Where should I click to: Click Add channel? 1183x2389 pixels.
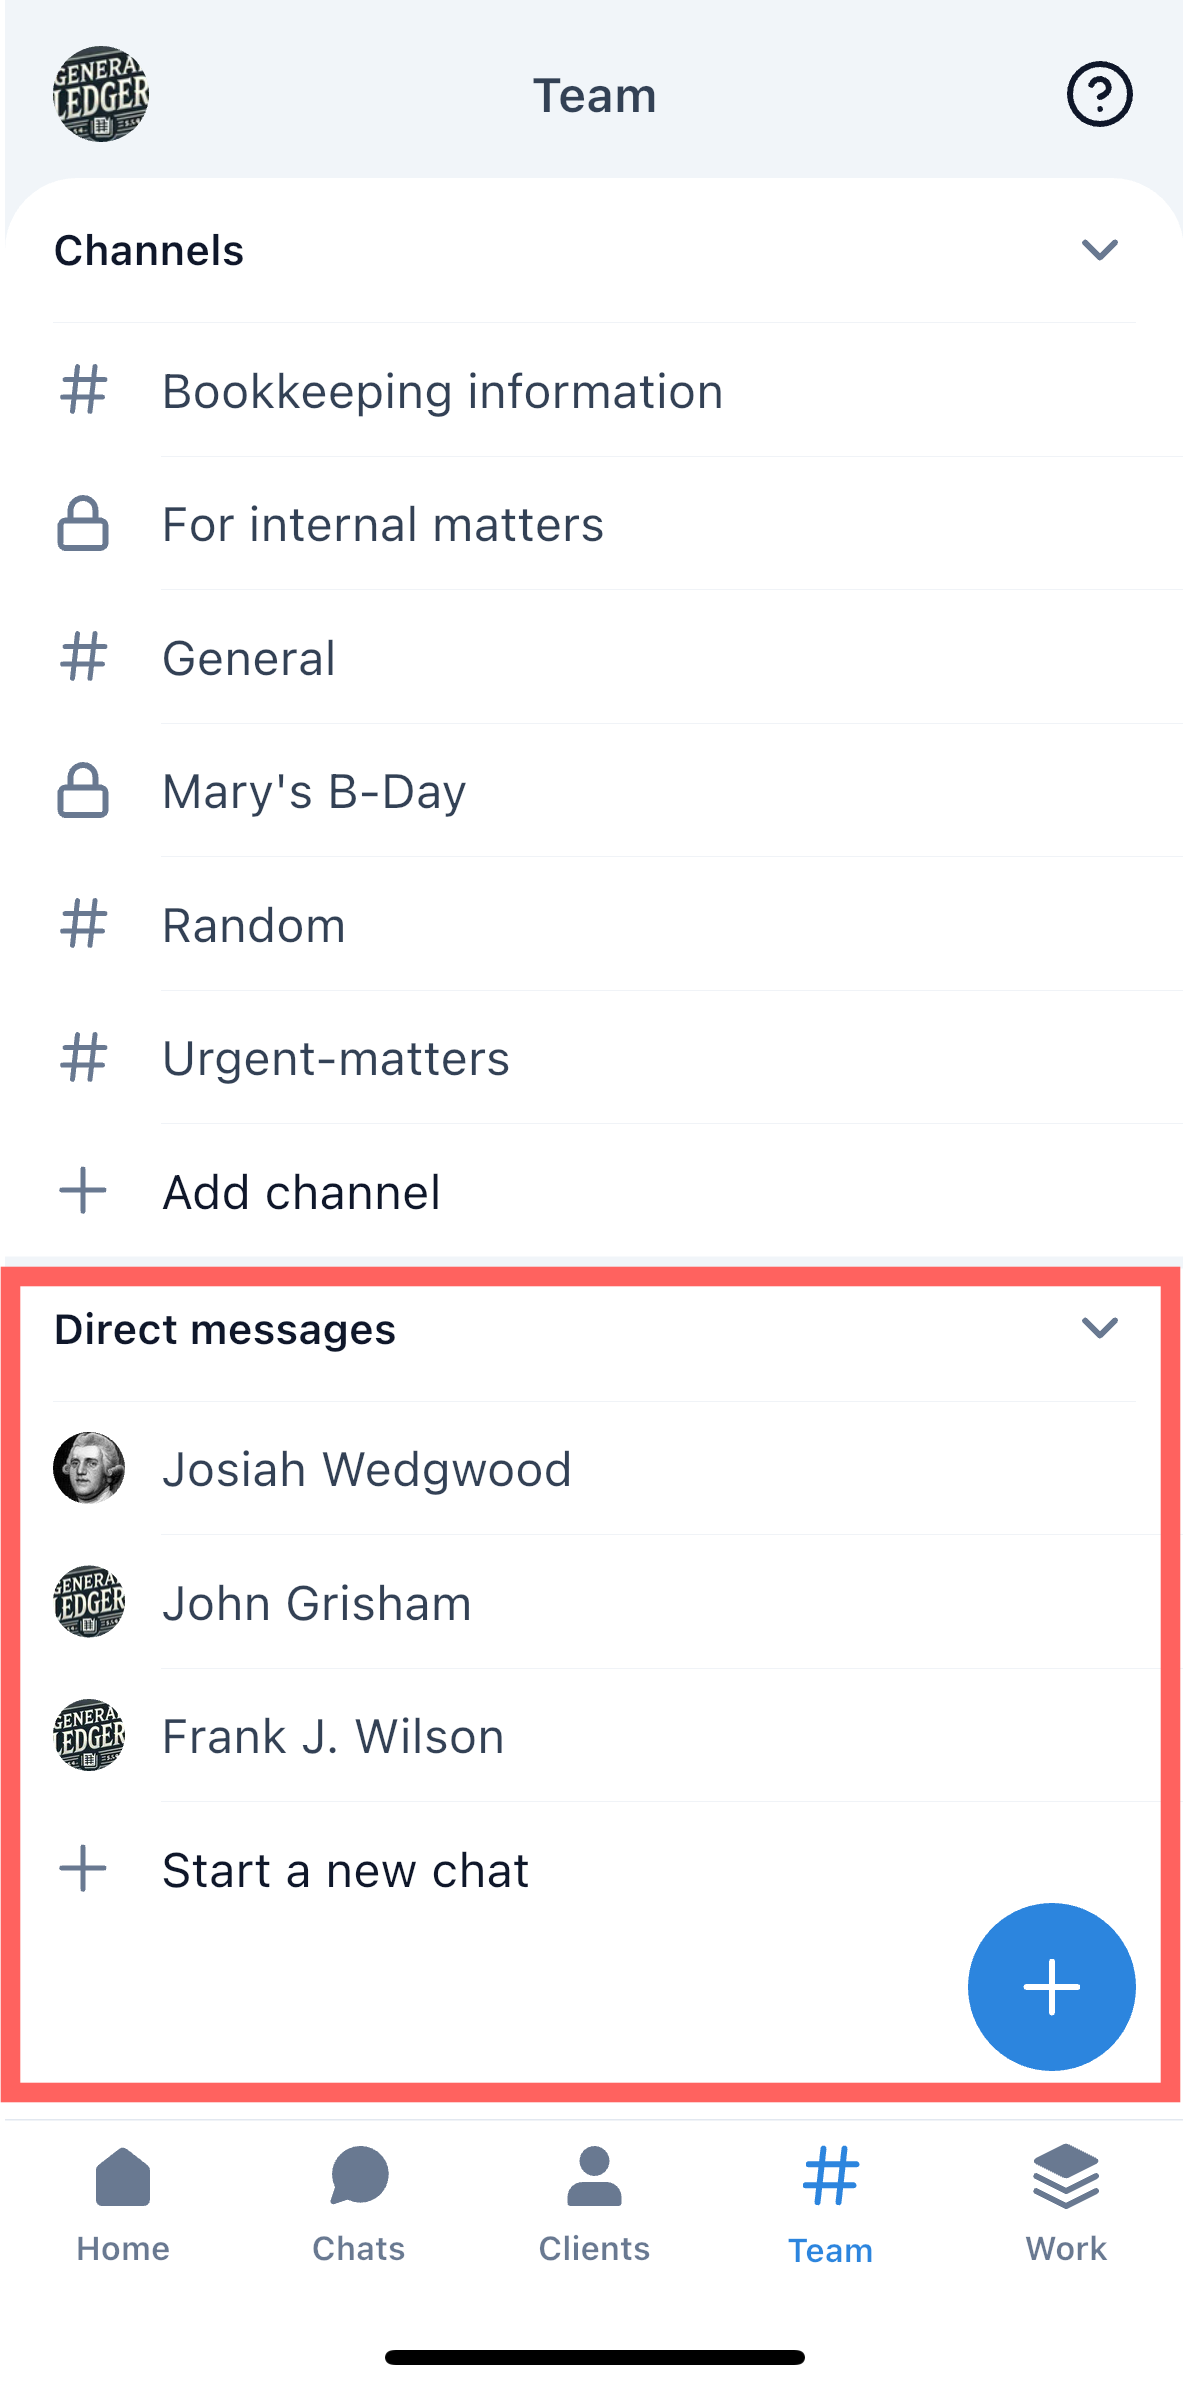tap(301, 1192)
